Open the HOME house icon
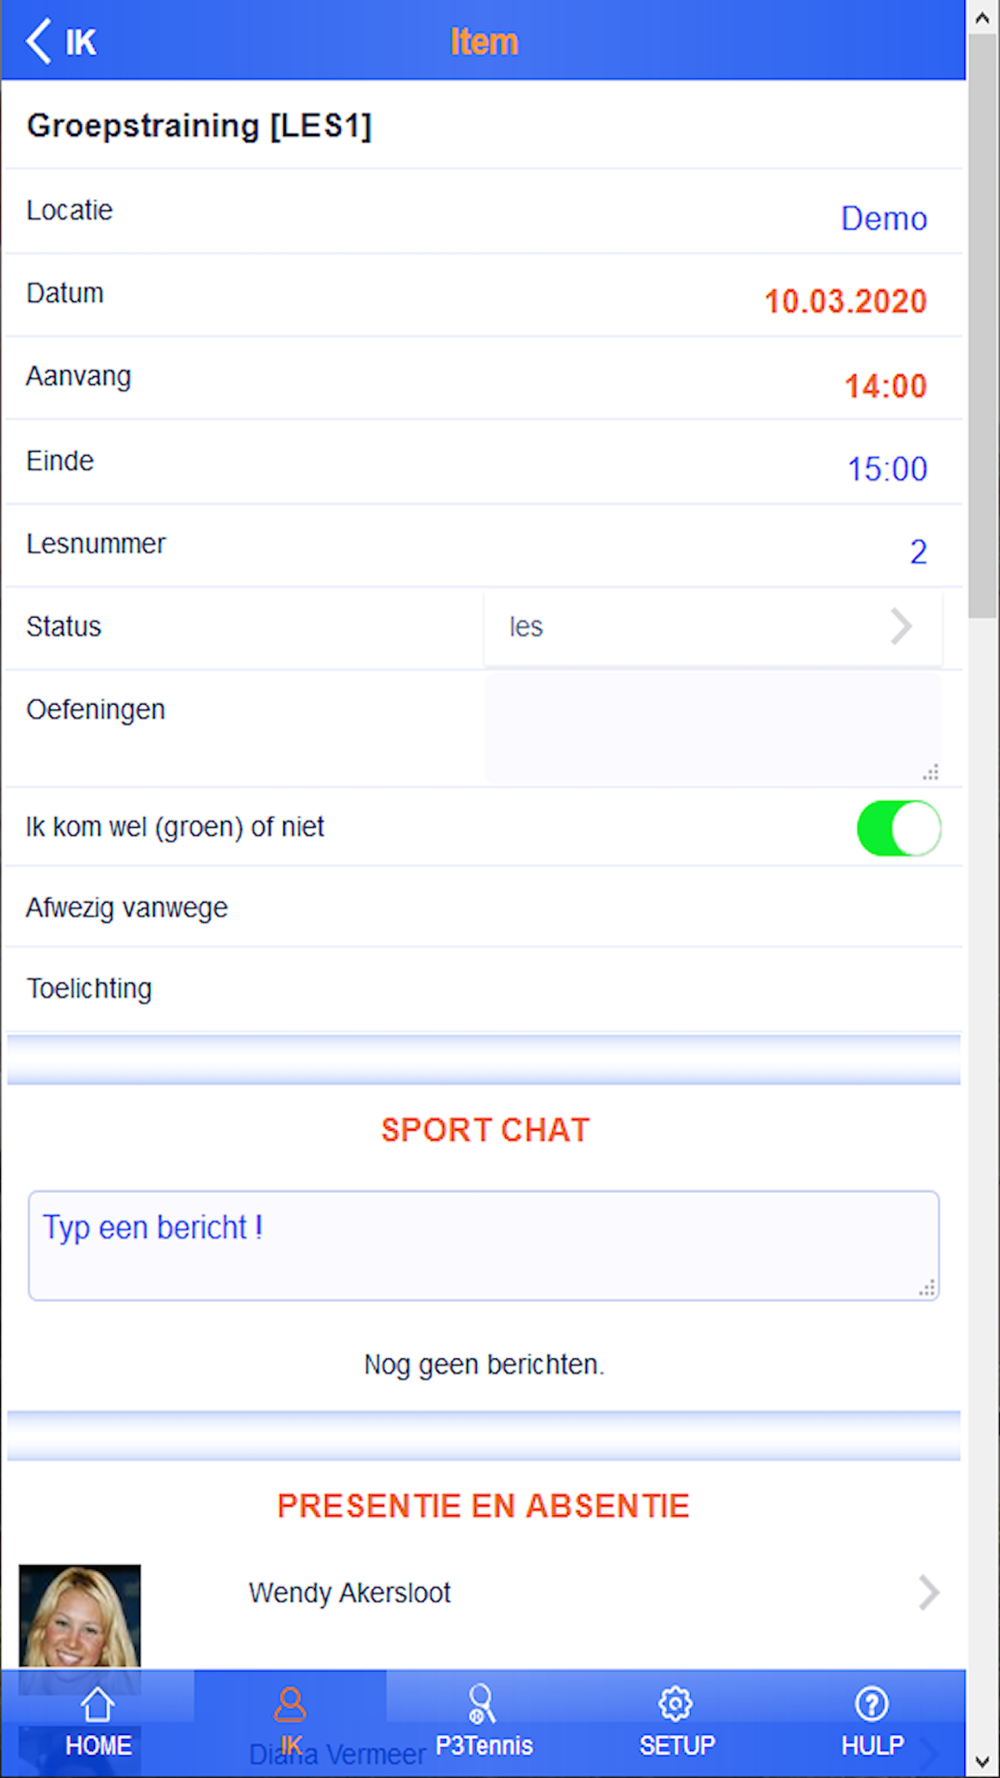 point(98,1704)
